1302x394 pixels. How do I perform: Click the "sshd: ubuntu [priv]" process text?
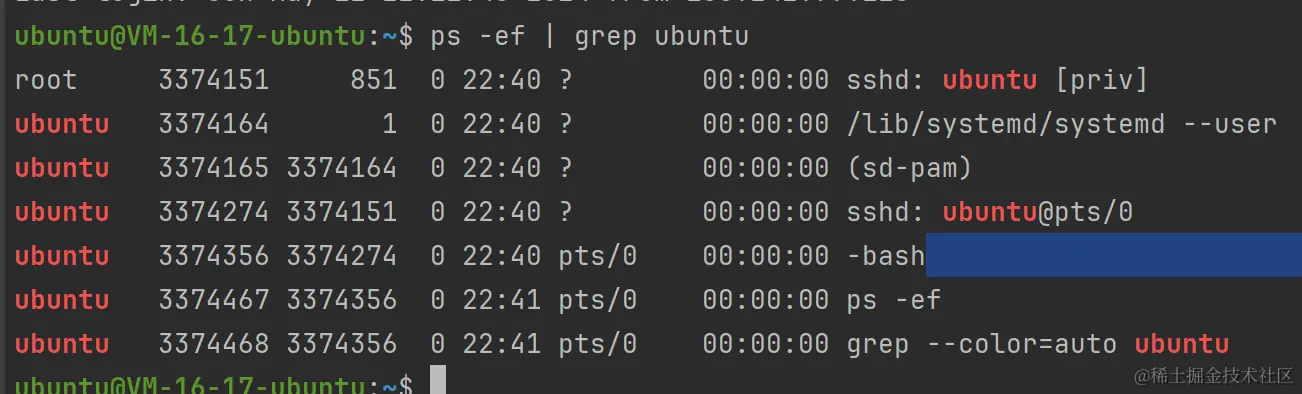[x=997, y=80]
